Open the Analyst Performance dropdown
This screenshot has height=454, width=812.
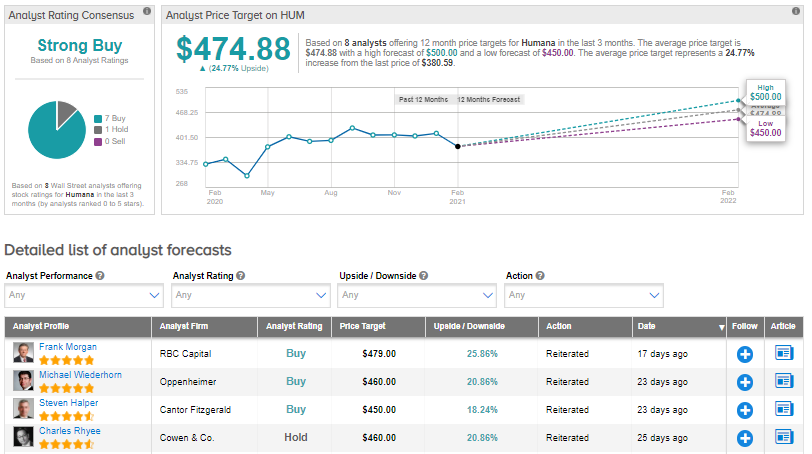84,295
